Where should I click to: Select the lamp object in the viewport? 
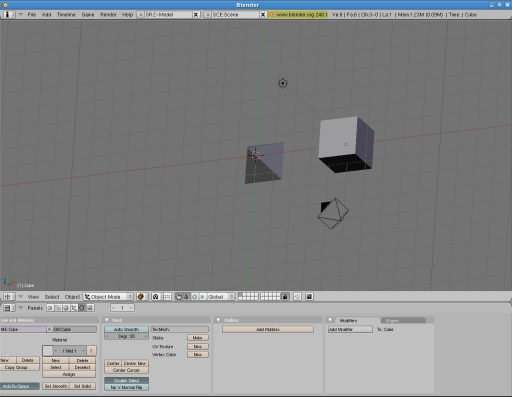283,83
